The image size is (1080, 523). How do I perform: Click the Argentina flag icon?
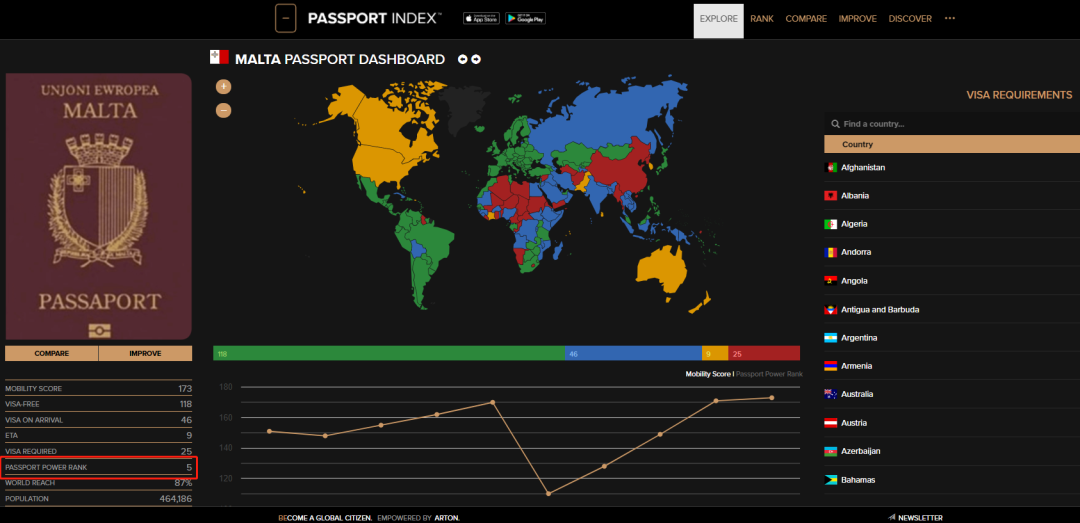pyautogui.click(x=830, y=338)
